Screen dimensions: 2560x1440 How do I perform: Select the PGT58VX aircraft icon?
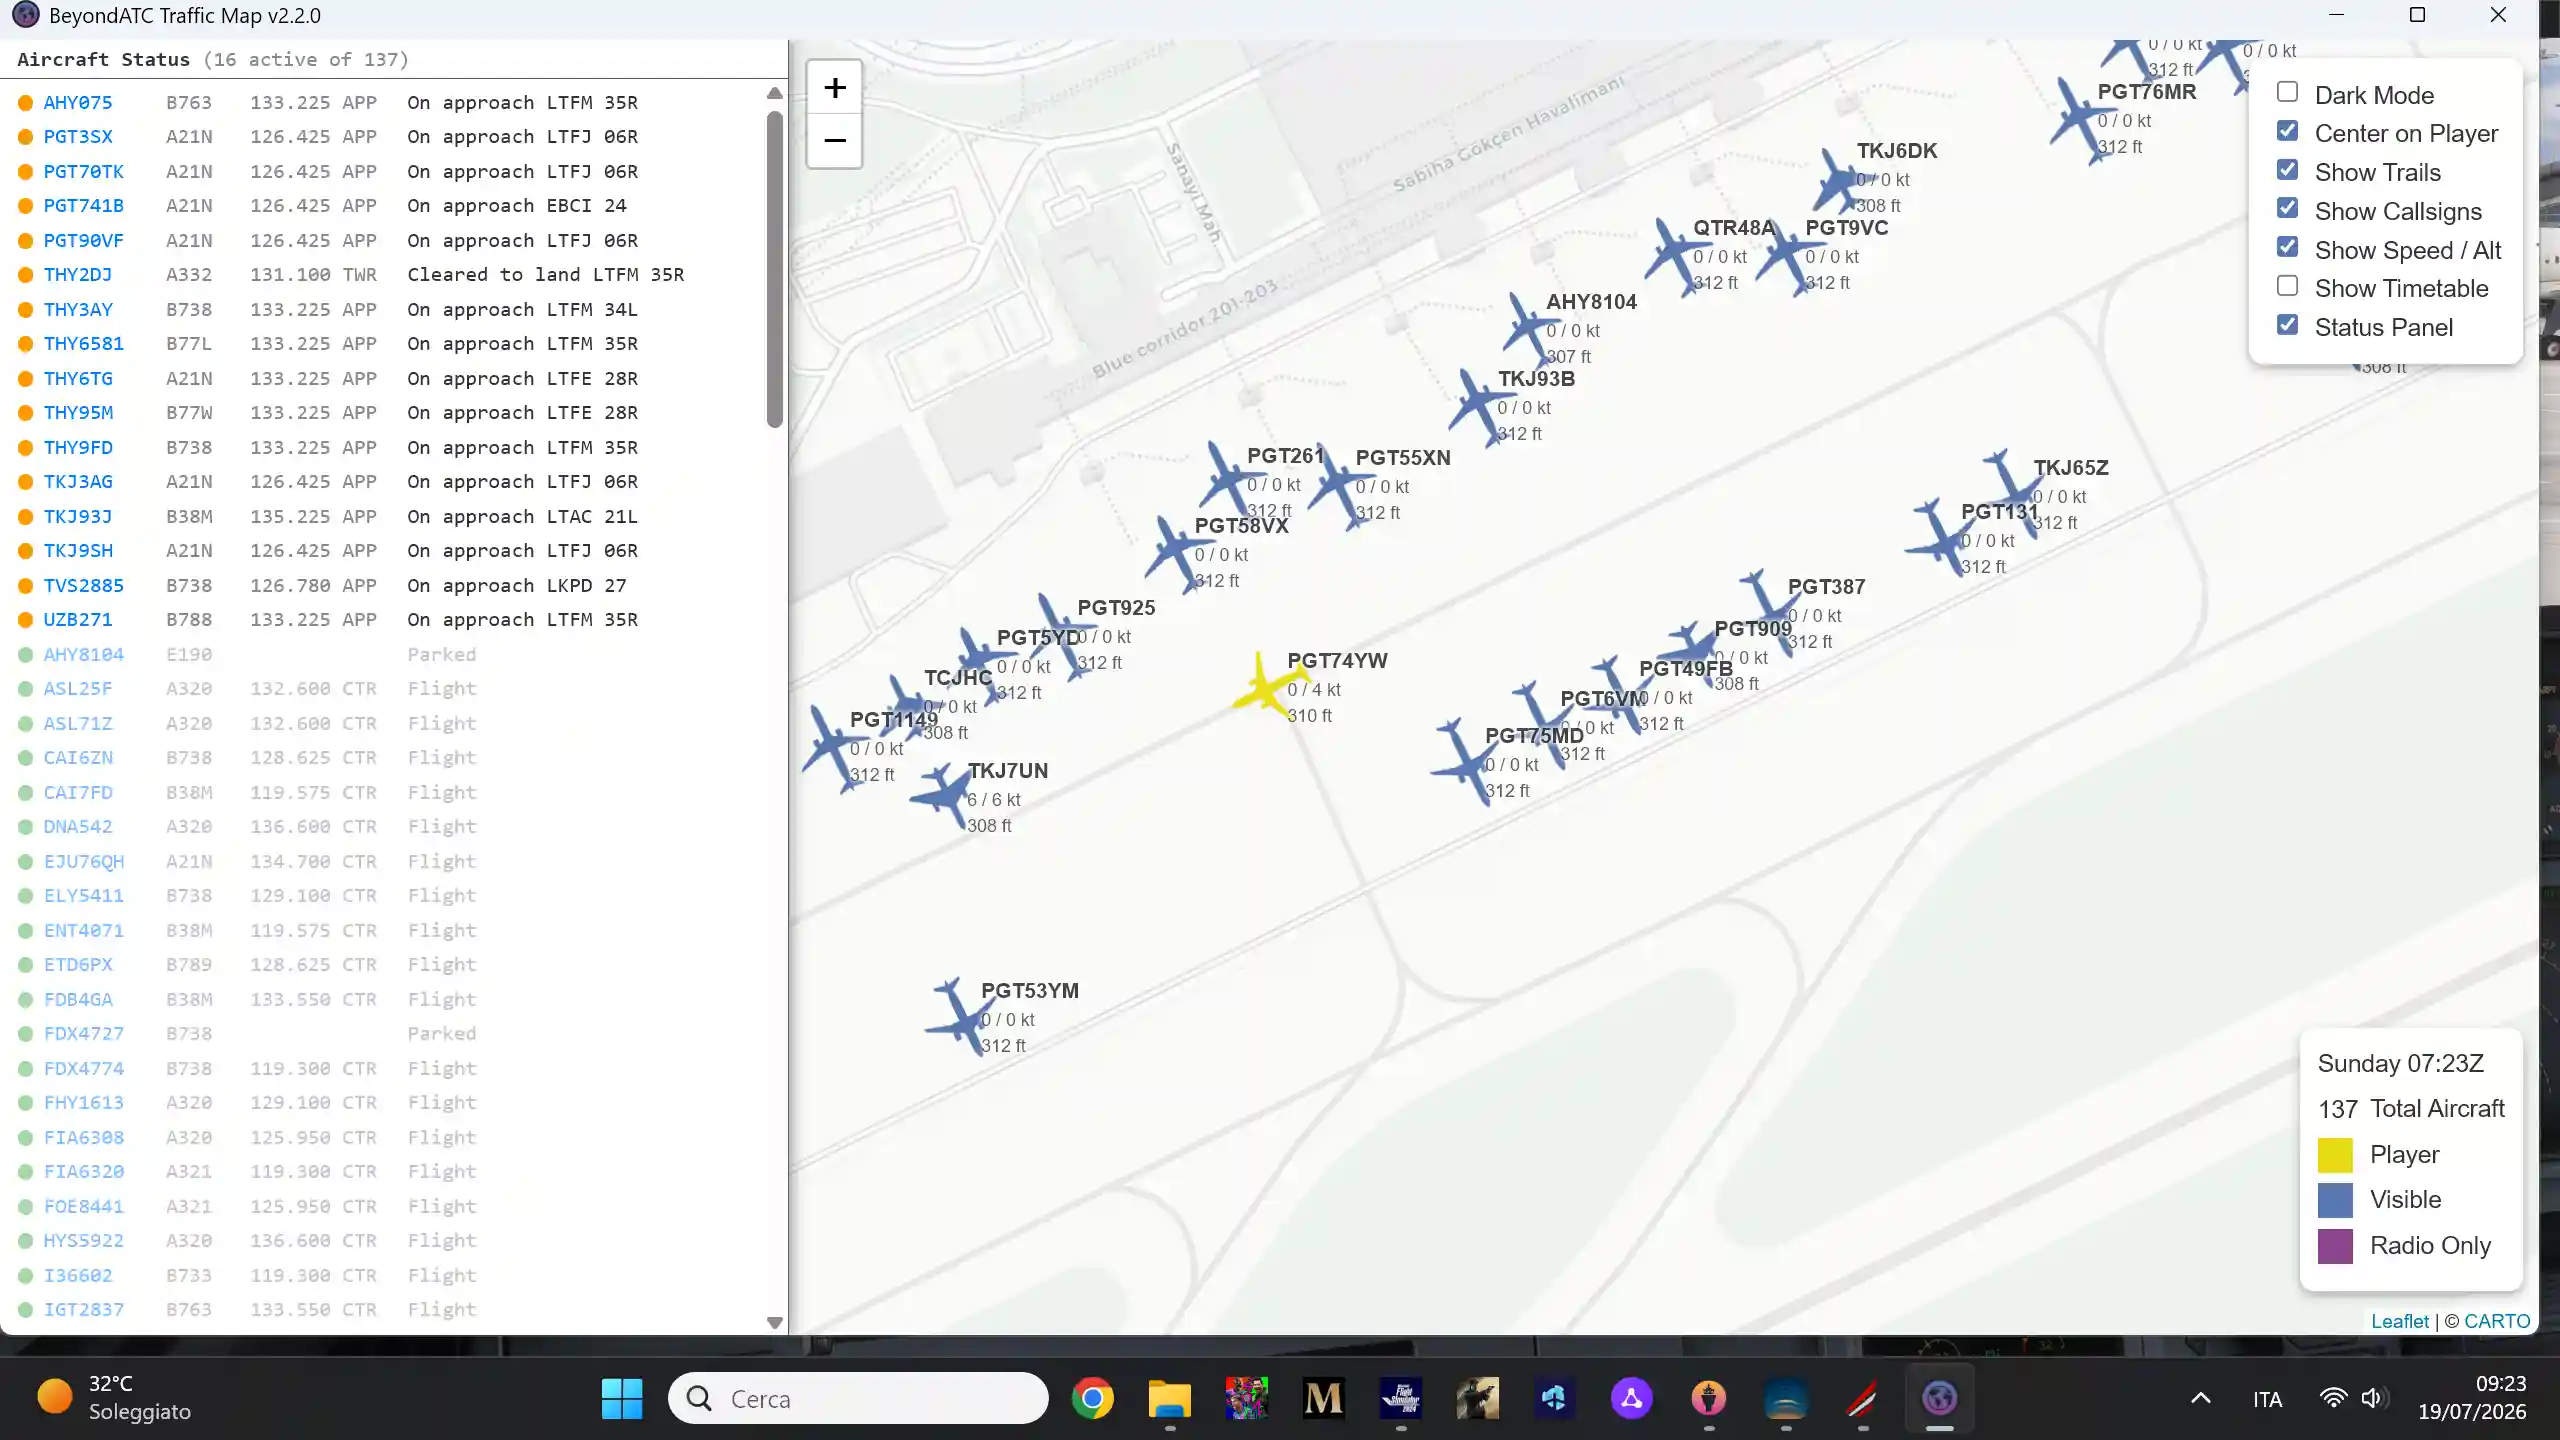[x=1178, y=555]
